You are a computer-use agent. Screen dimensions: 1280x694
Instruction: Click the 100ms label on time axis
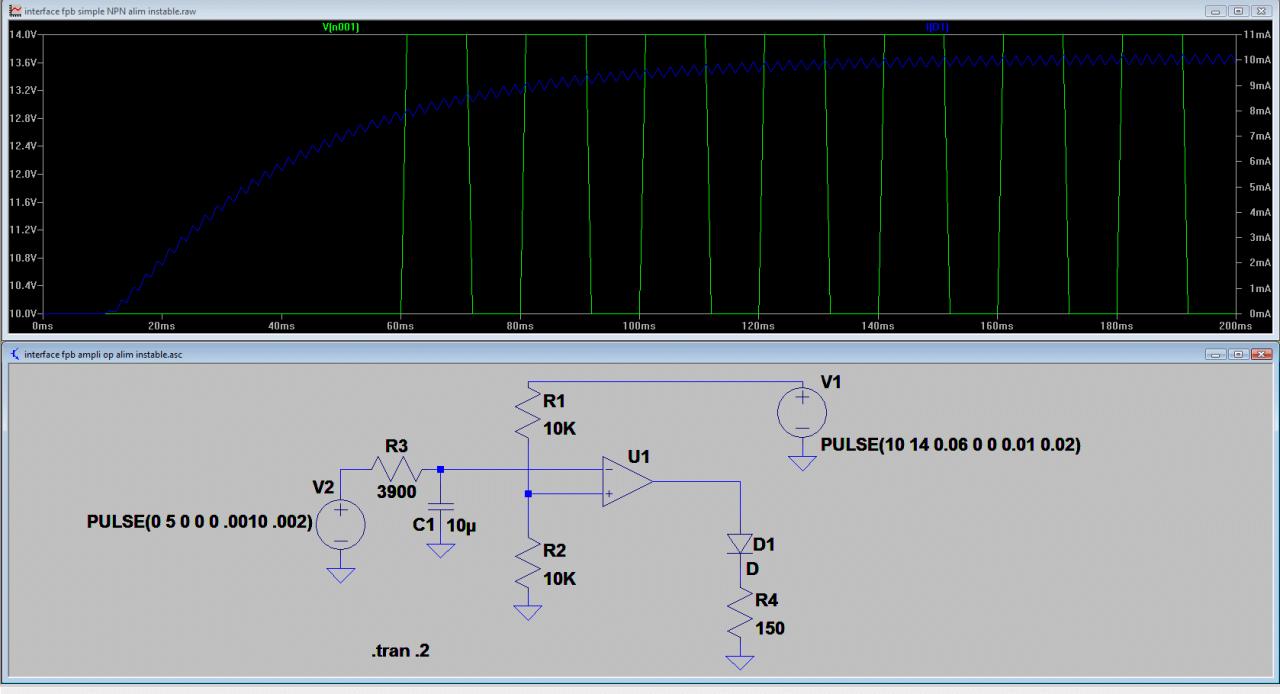coord(639,326)
